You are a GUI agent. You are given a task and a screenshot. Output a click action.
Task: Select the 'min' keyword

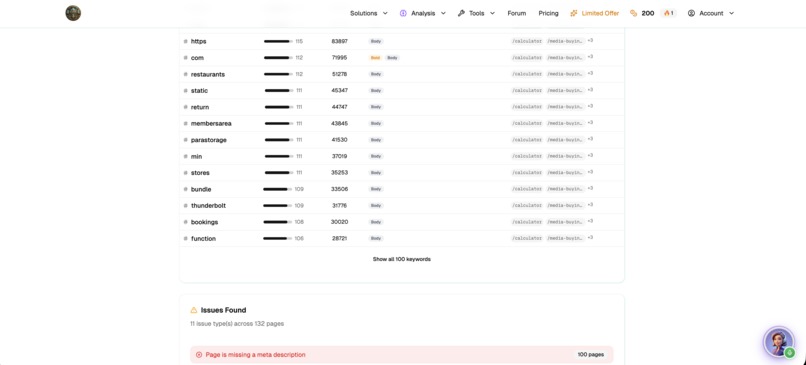point(196,156)
